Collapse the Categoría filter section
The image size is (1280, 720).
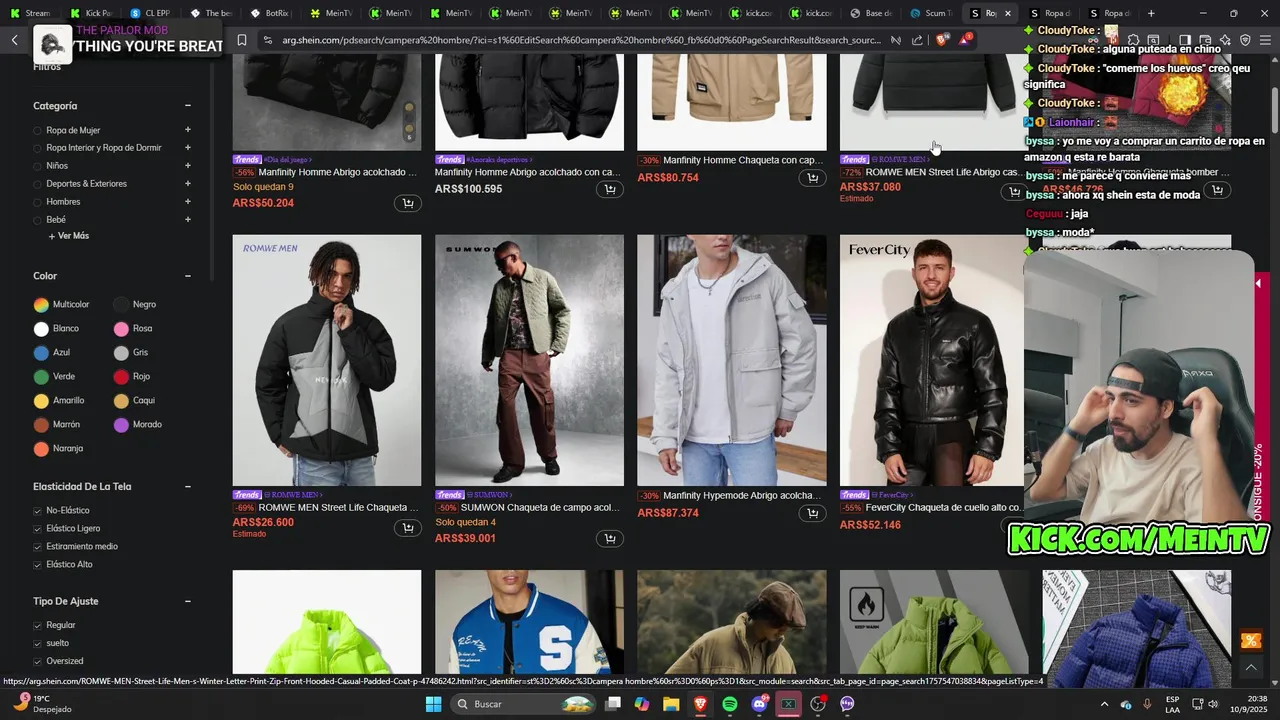(x=187, y=106)
